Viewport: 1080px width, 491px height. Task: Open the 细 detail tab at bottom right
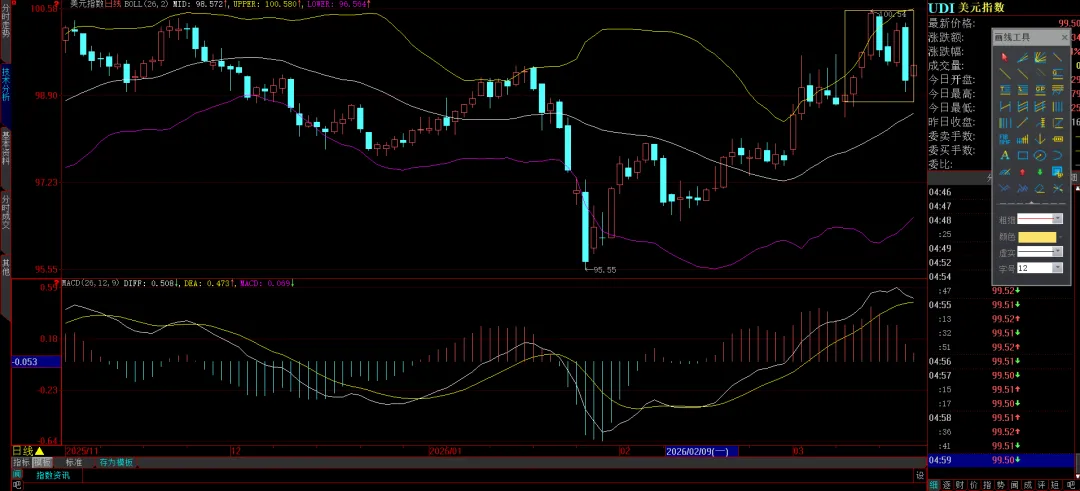[934, 485]
